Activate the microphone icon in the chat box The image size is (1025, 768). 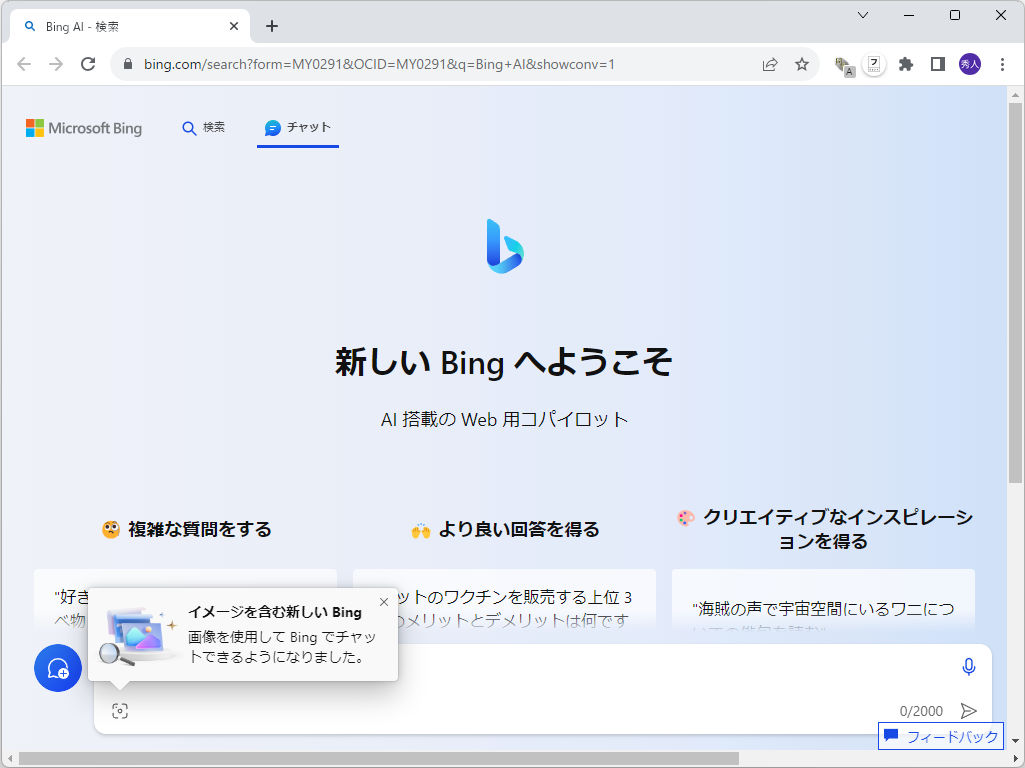click(967, 666)
